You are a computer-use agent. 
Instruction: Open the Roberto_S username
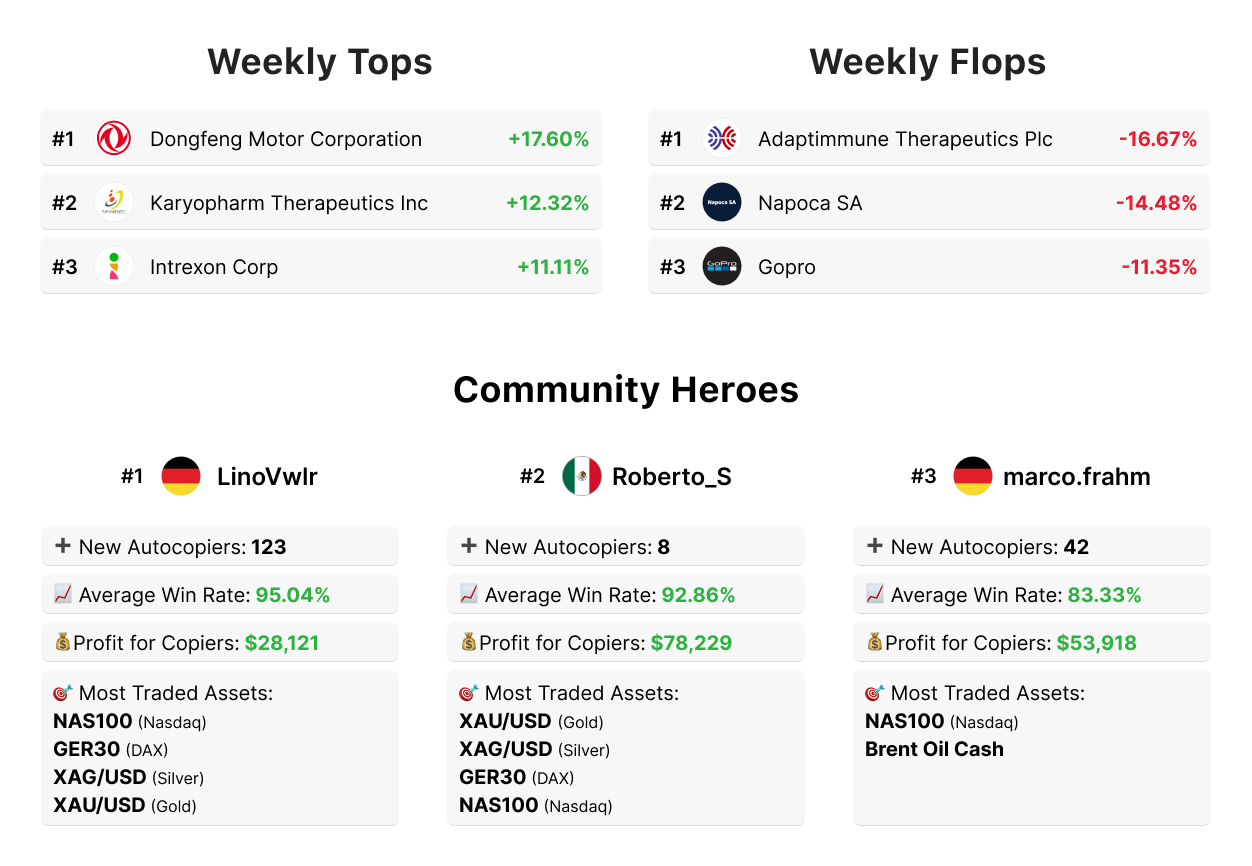click(672, 477)
